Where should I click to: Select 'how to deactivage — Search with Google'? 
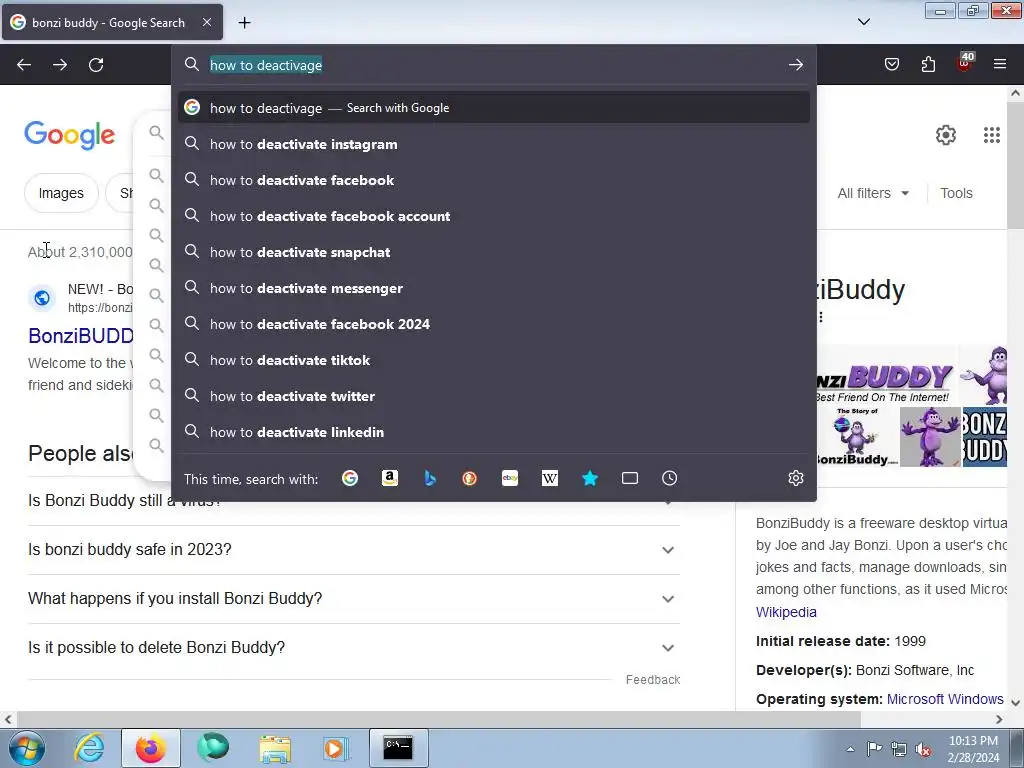(x=494, y=108)
